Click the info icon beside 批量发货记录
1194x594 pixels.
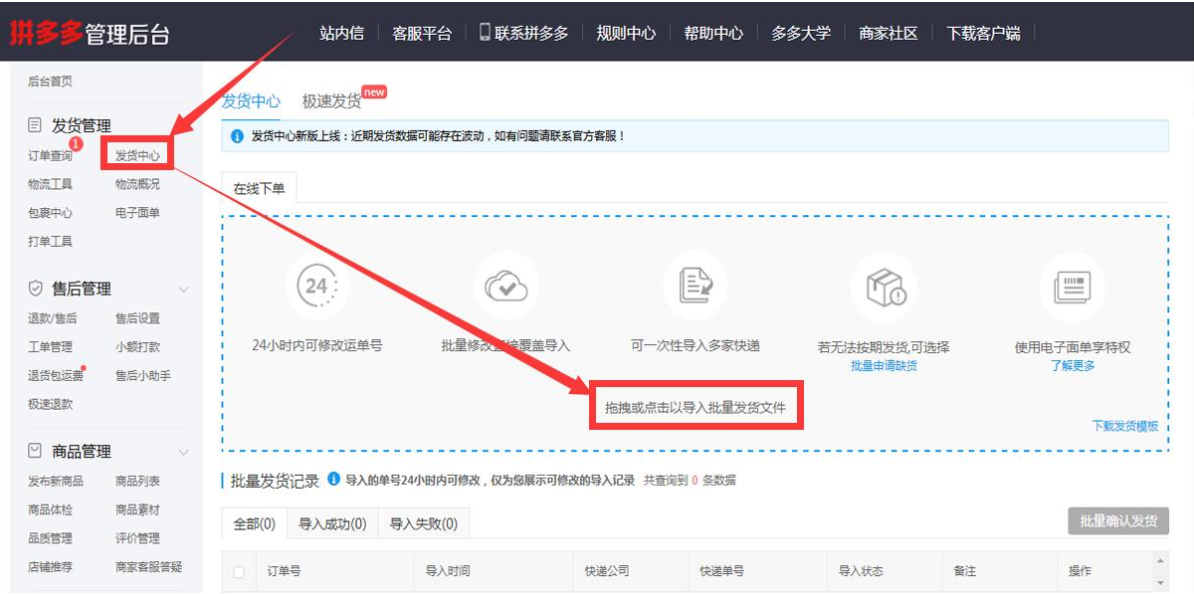pyautogui.click(x=334, y=479)
